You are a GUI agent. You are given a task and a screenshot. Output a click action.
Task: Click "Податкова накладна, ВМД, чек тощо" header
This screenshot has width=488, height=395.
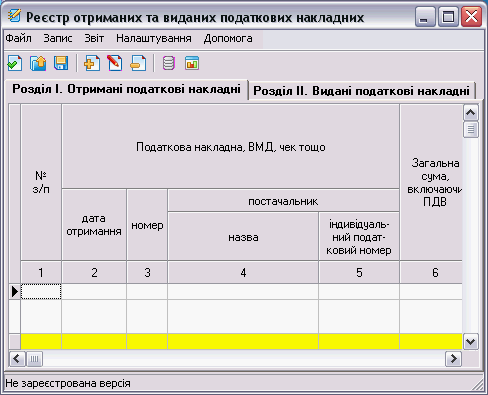(231, 146)
